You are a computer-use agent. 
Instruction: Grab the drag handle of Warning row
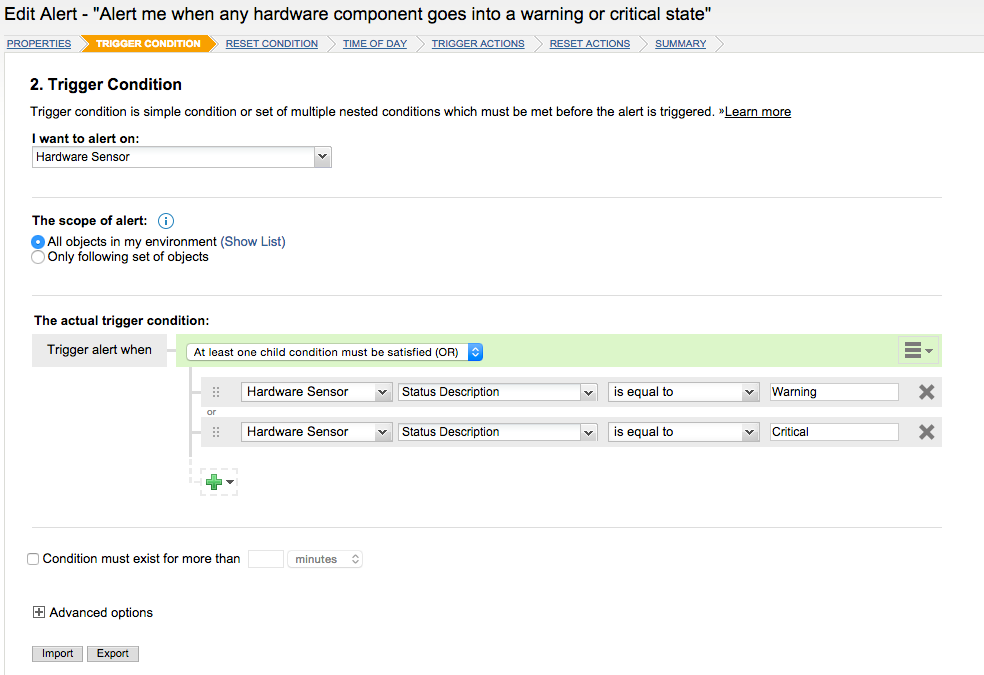[x=216, y=392]
